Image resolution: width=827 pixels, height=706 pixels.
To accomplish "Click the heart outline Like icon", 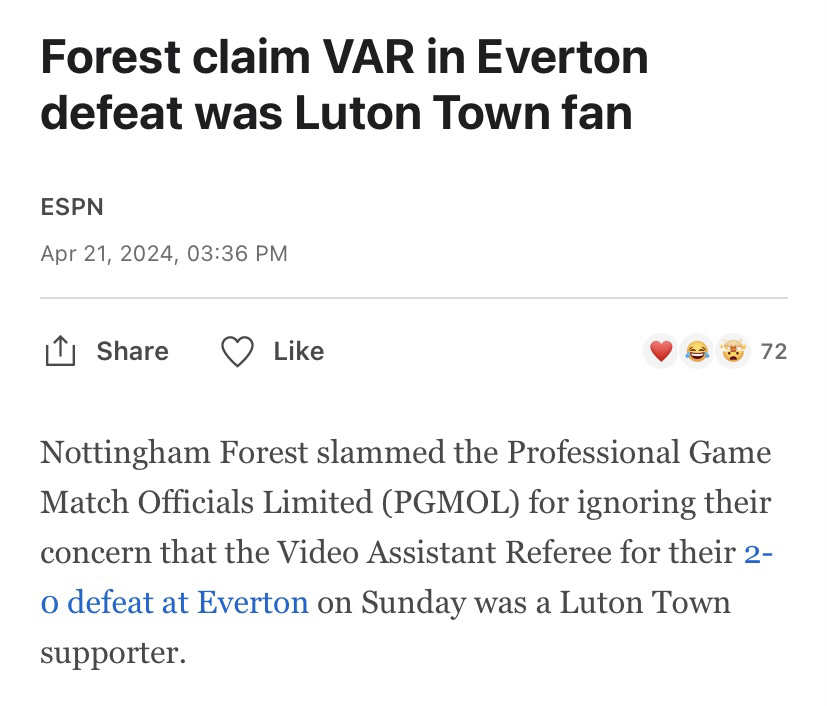I will tap(237, 351).
